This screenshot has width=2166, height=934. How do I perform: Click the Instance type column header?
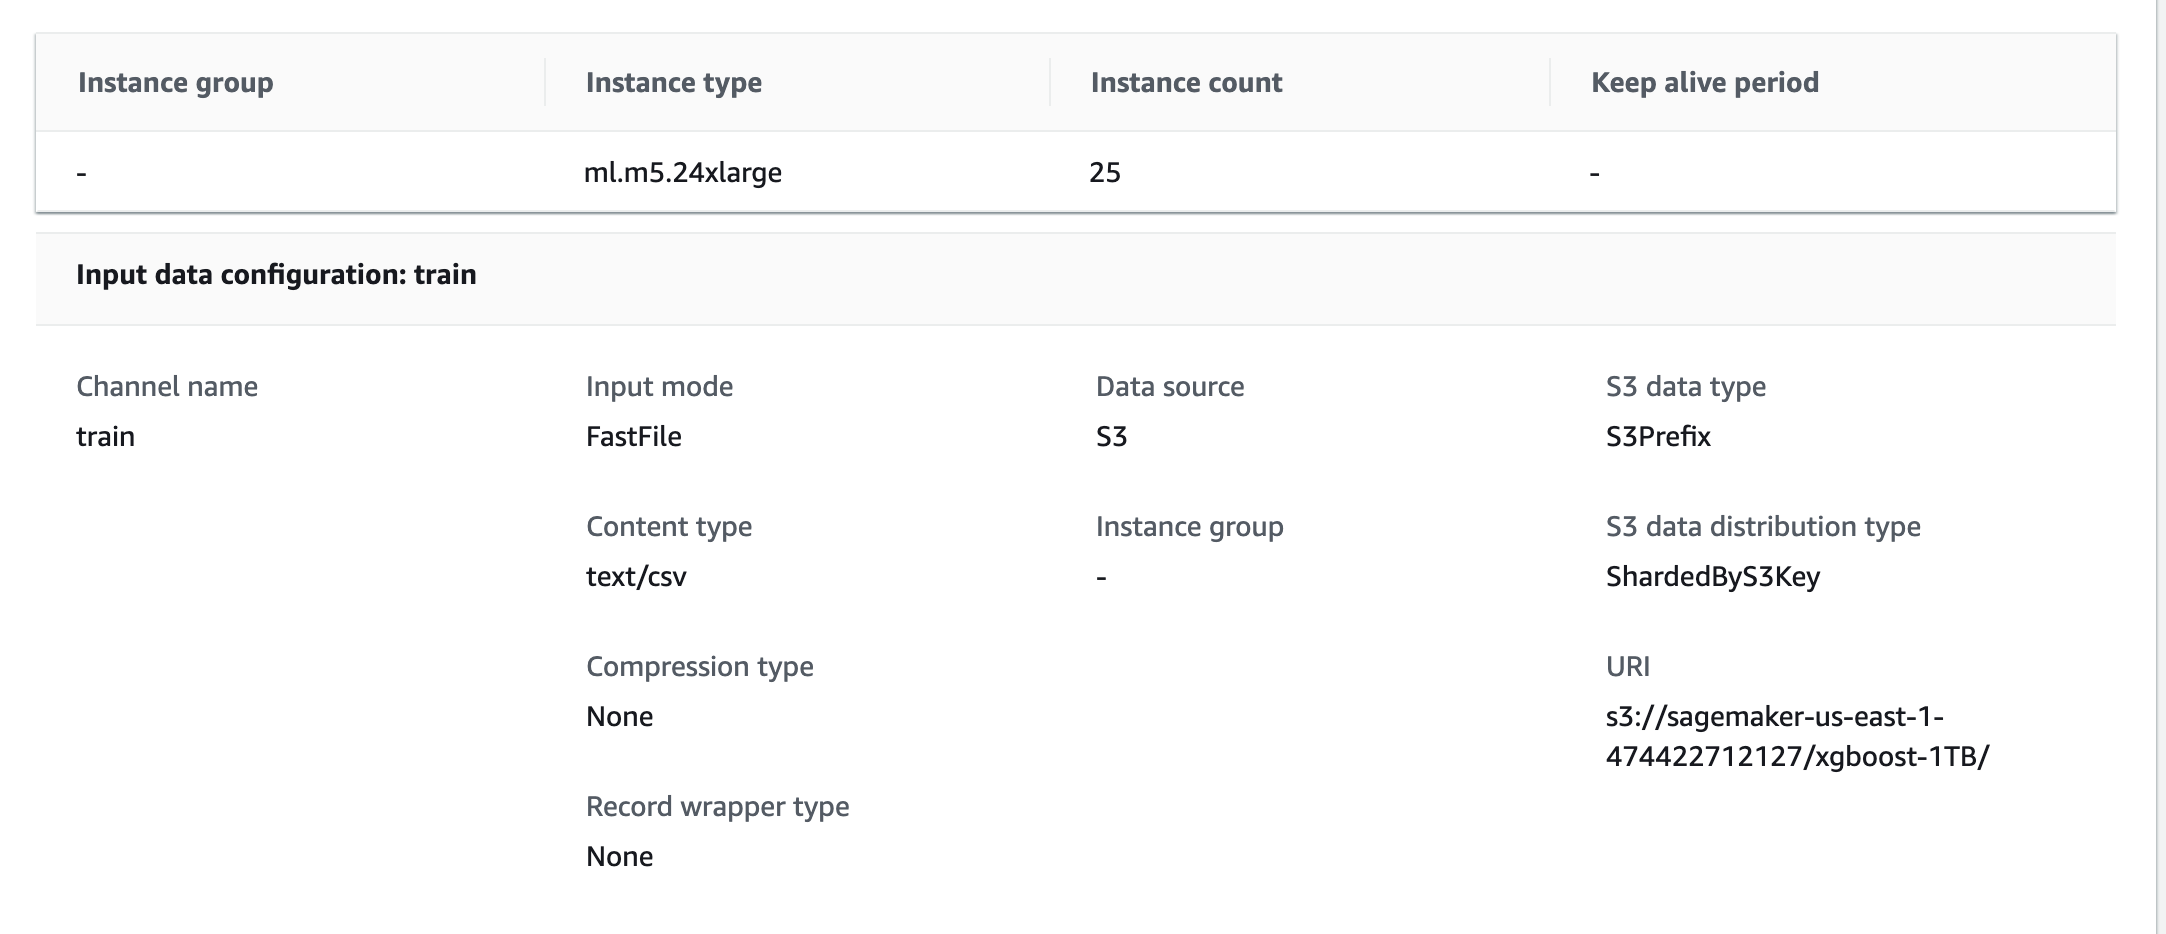click(673, 82)
